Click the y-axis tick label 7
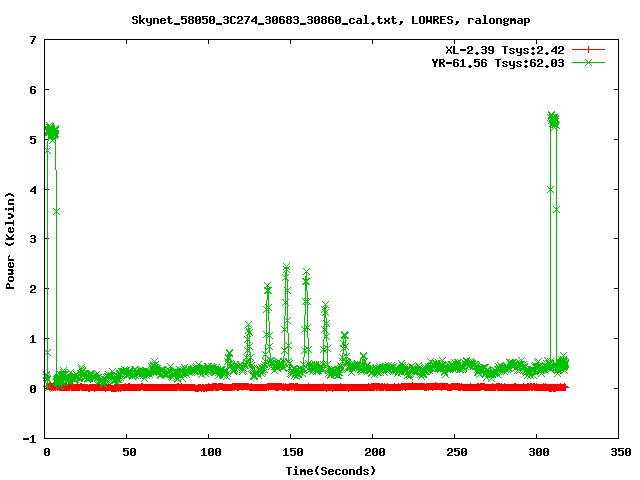640x480 pixels. coord(33,40)
